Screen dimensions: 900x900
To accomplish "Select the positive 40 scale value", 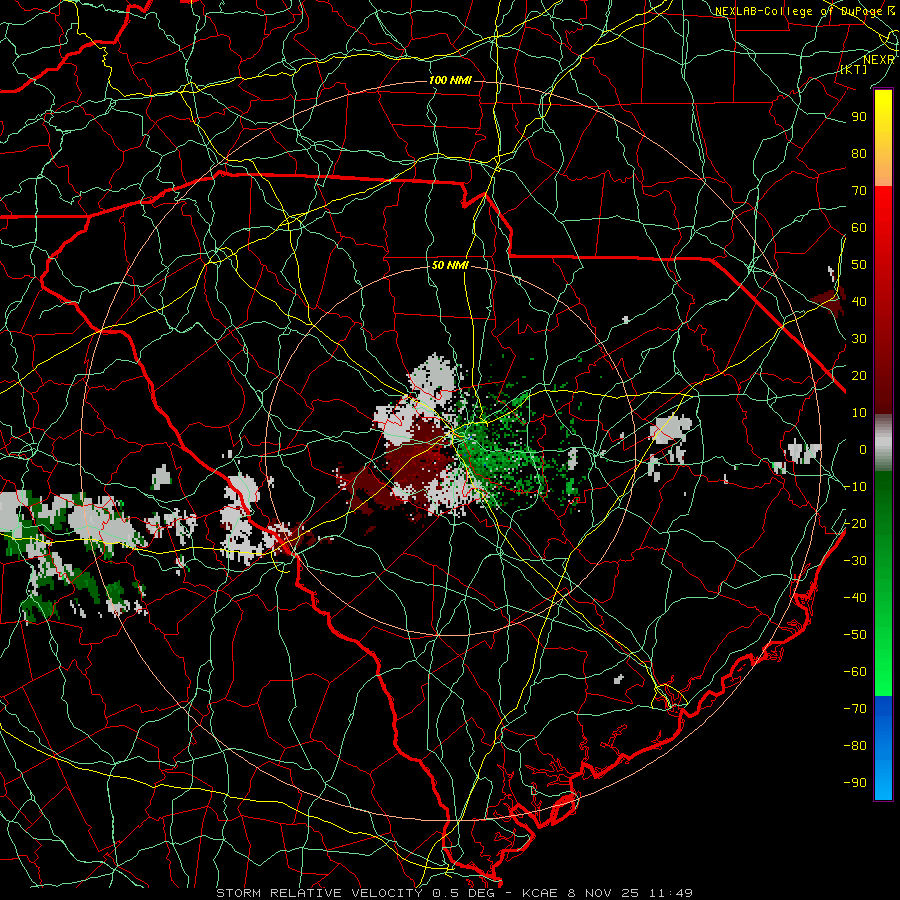I will point(859,301).
